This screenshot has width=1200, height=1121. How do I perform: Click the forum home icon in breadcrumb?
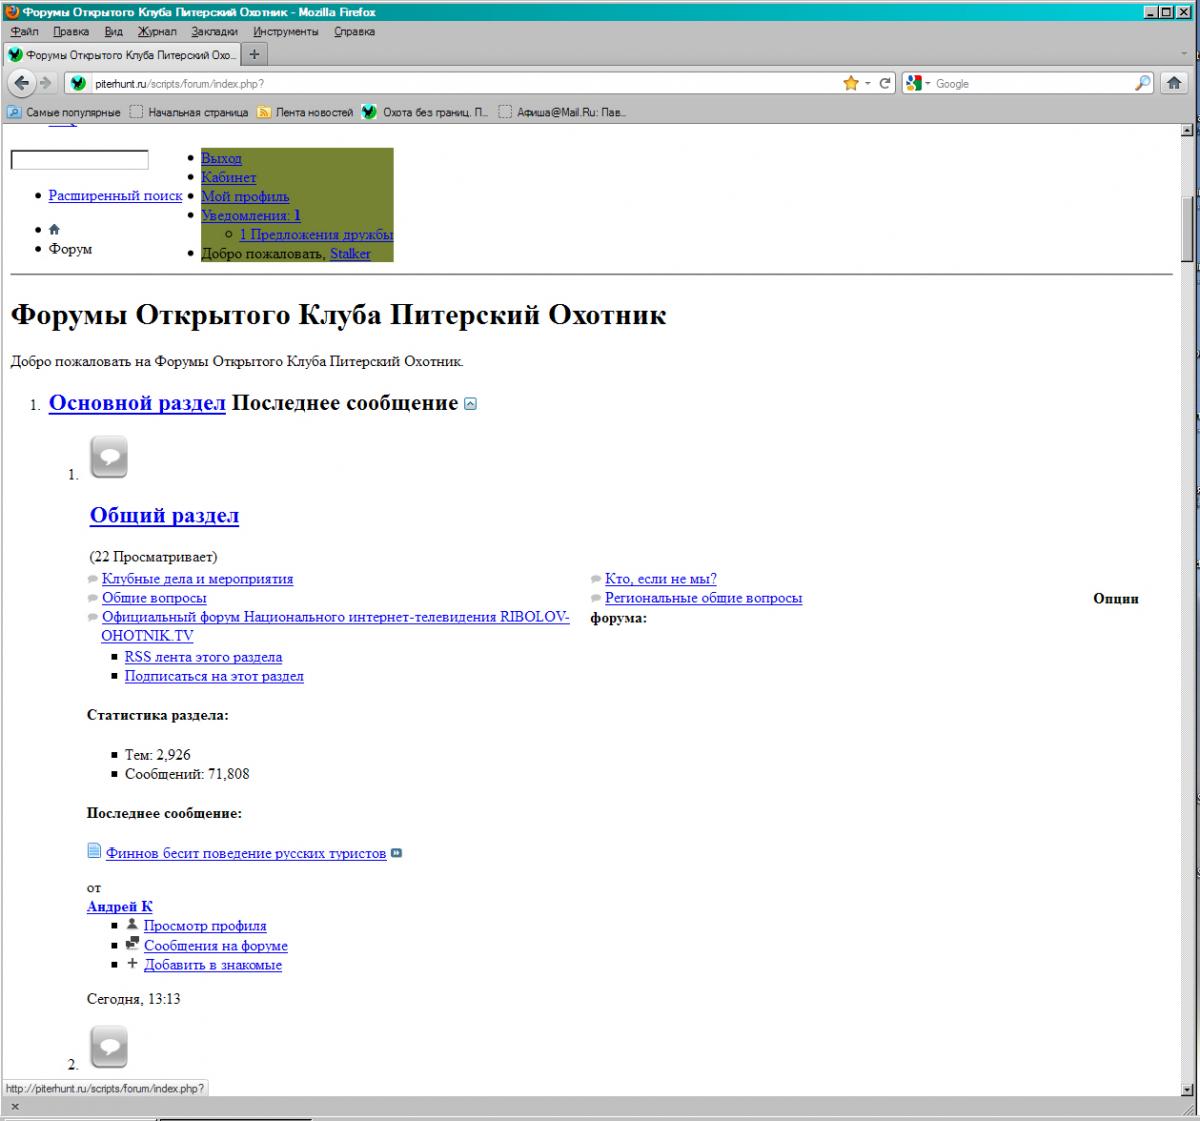(54, 230)
